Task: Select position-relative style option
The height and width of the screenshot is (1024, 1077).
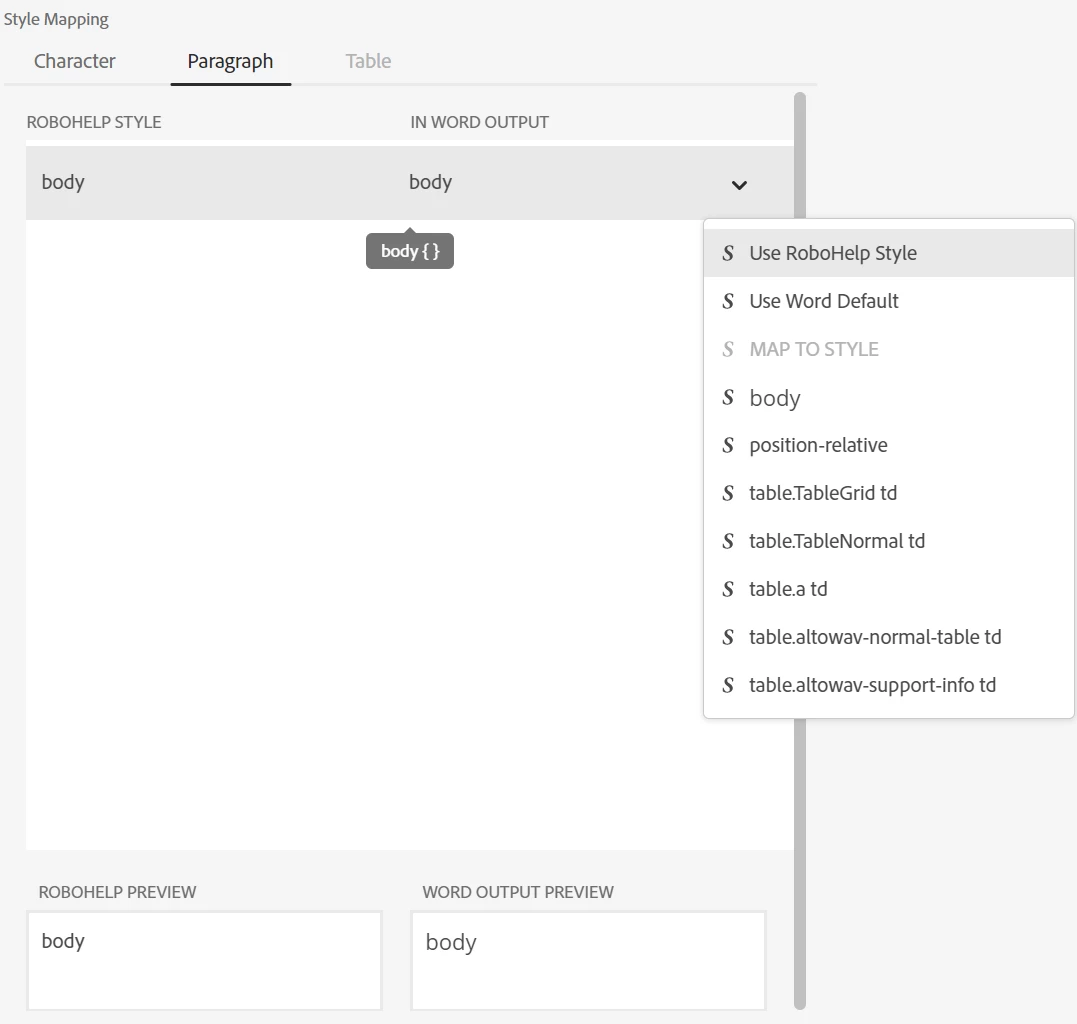Action: (888, 445)
